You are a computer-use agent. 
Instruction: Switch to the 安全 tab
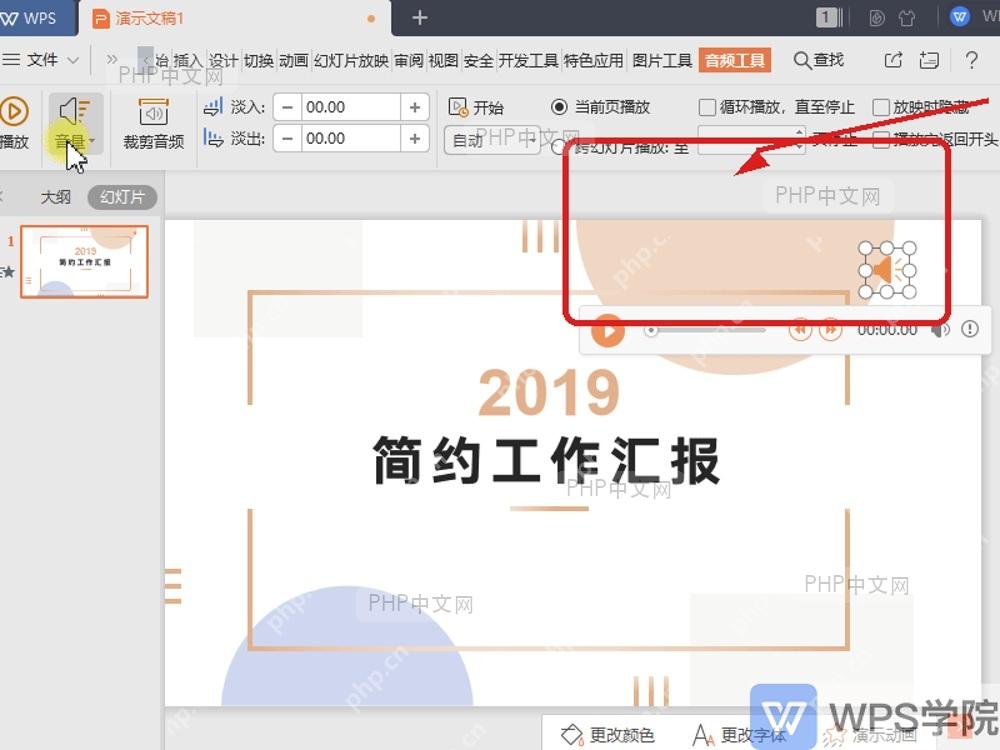click(x=478, y=61)
